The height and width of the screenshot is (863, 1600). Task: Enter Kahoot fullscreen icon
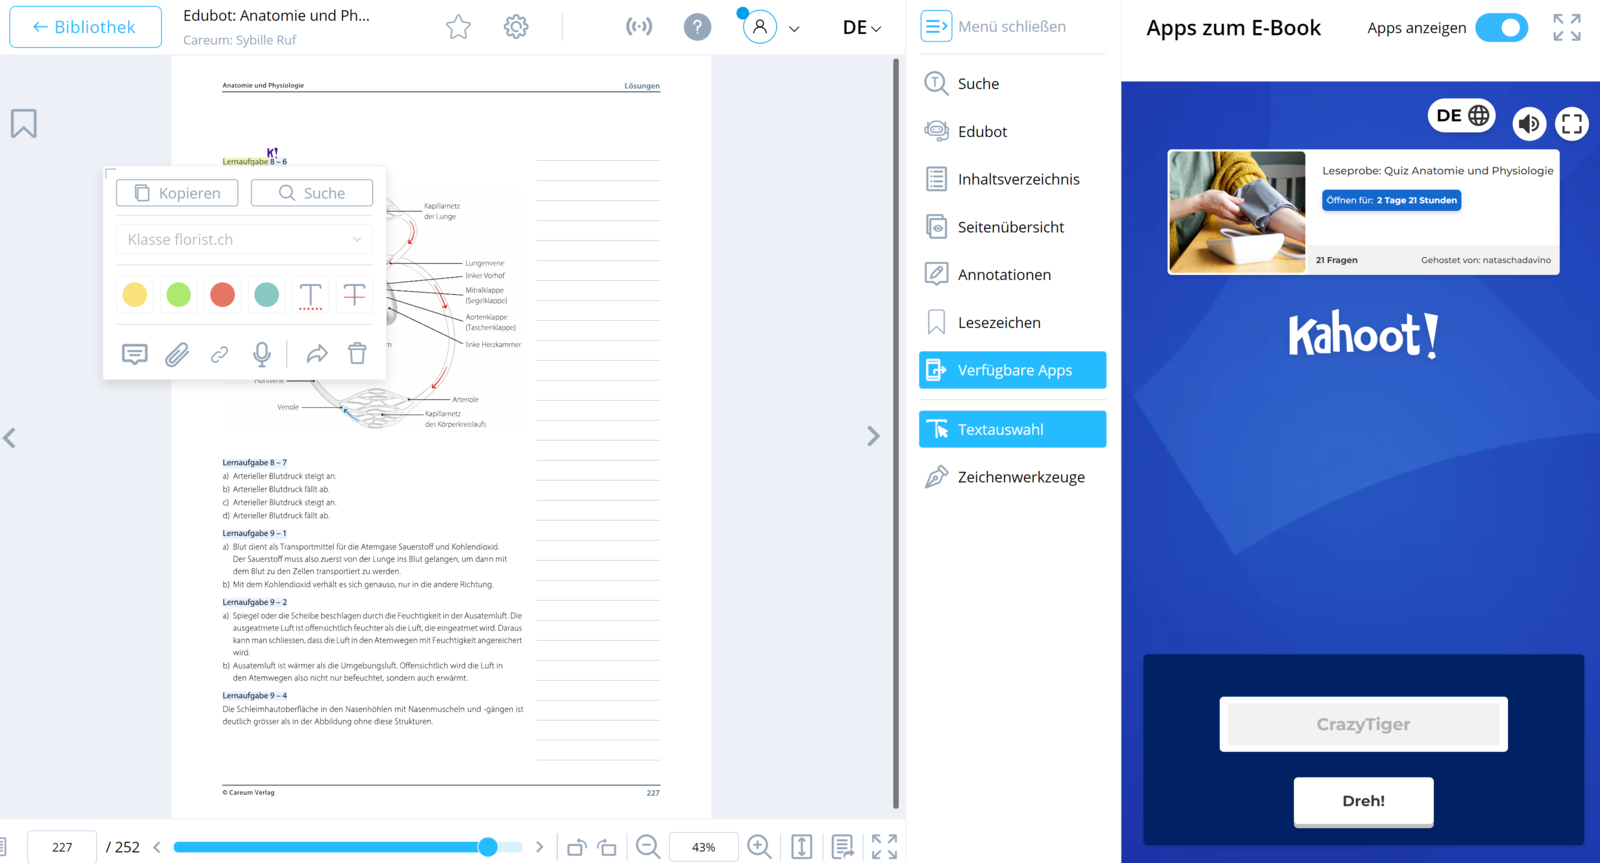coord(1572,124)
